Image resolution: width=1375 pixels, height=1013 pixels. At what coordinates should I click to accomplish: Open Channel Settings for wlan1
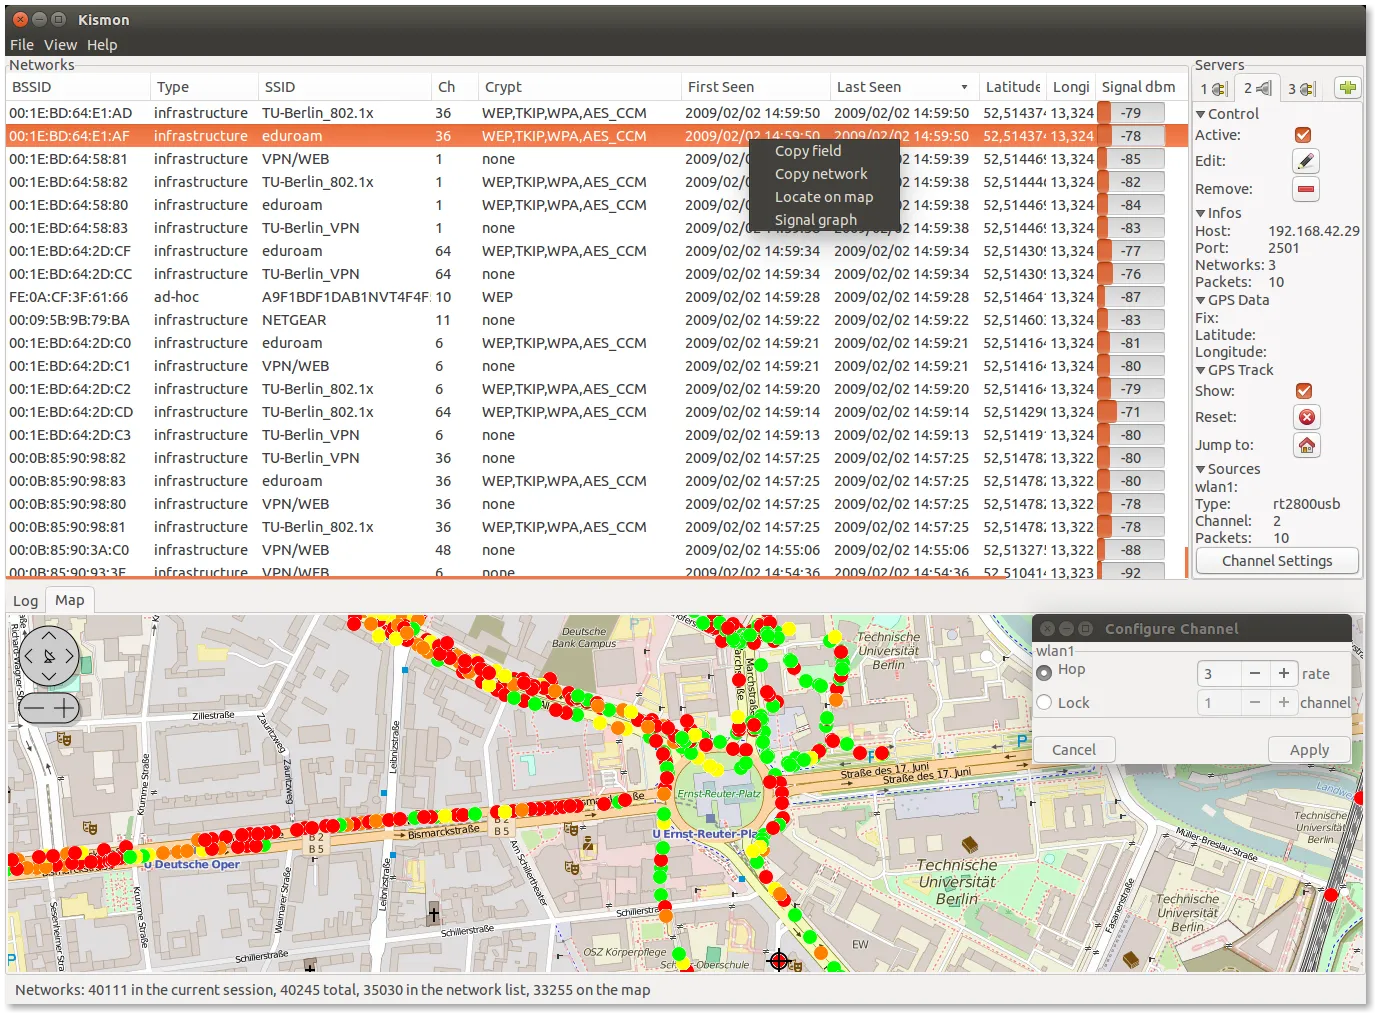tap(1276, 560)
